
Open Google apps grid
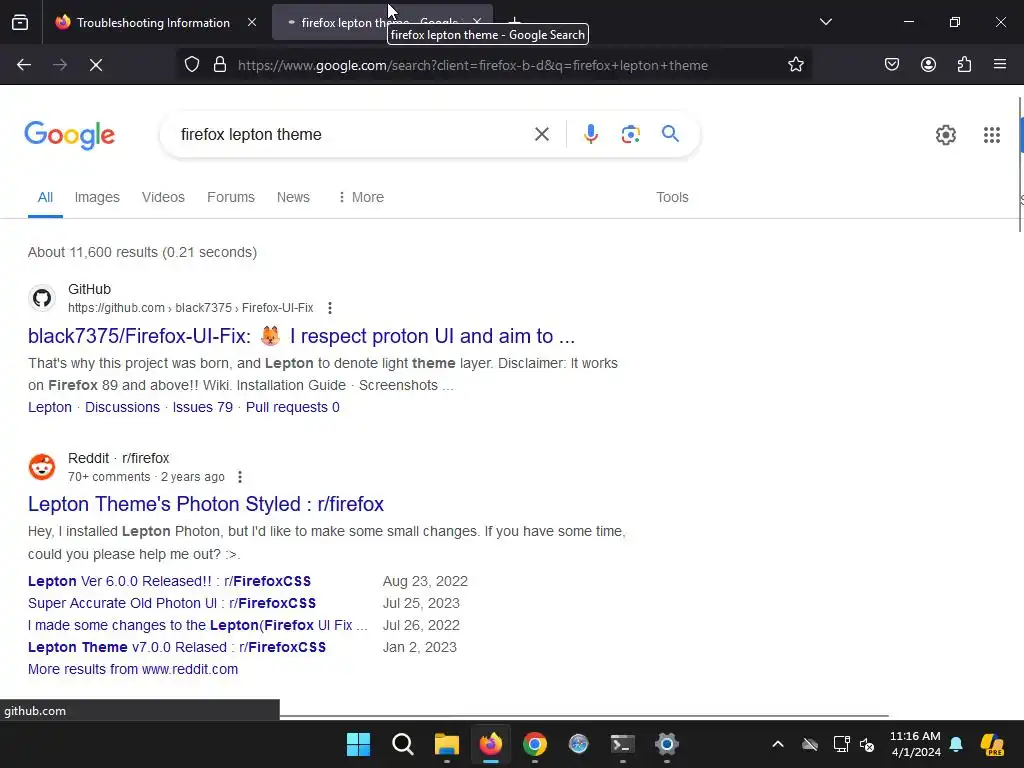pyautogui.click(x=991, y=135)
